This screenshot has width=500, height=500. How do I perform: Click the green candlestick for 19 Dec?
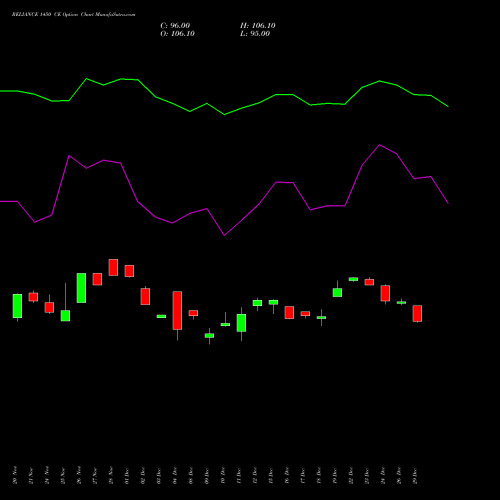pos(337,292)
